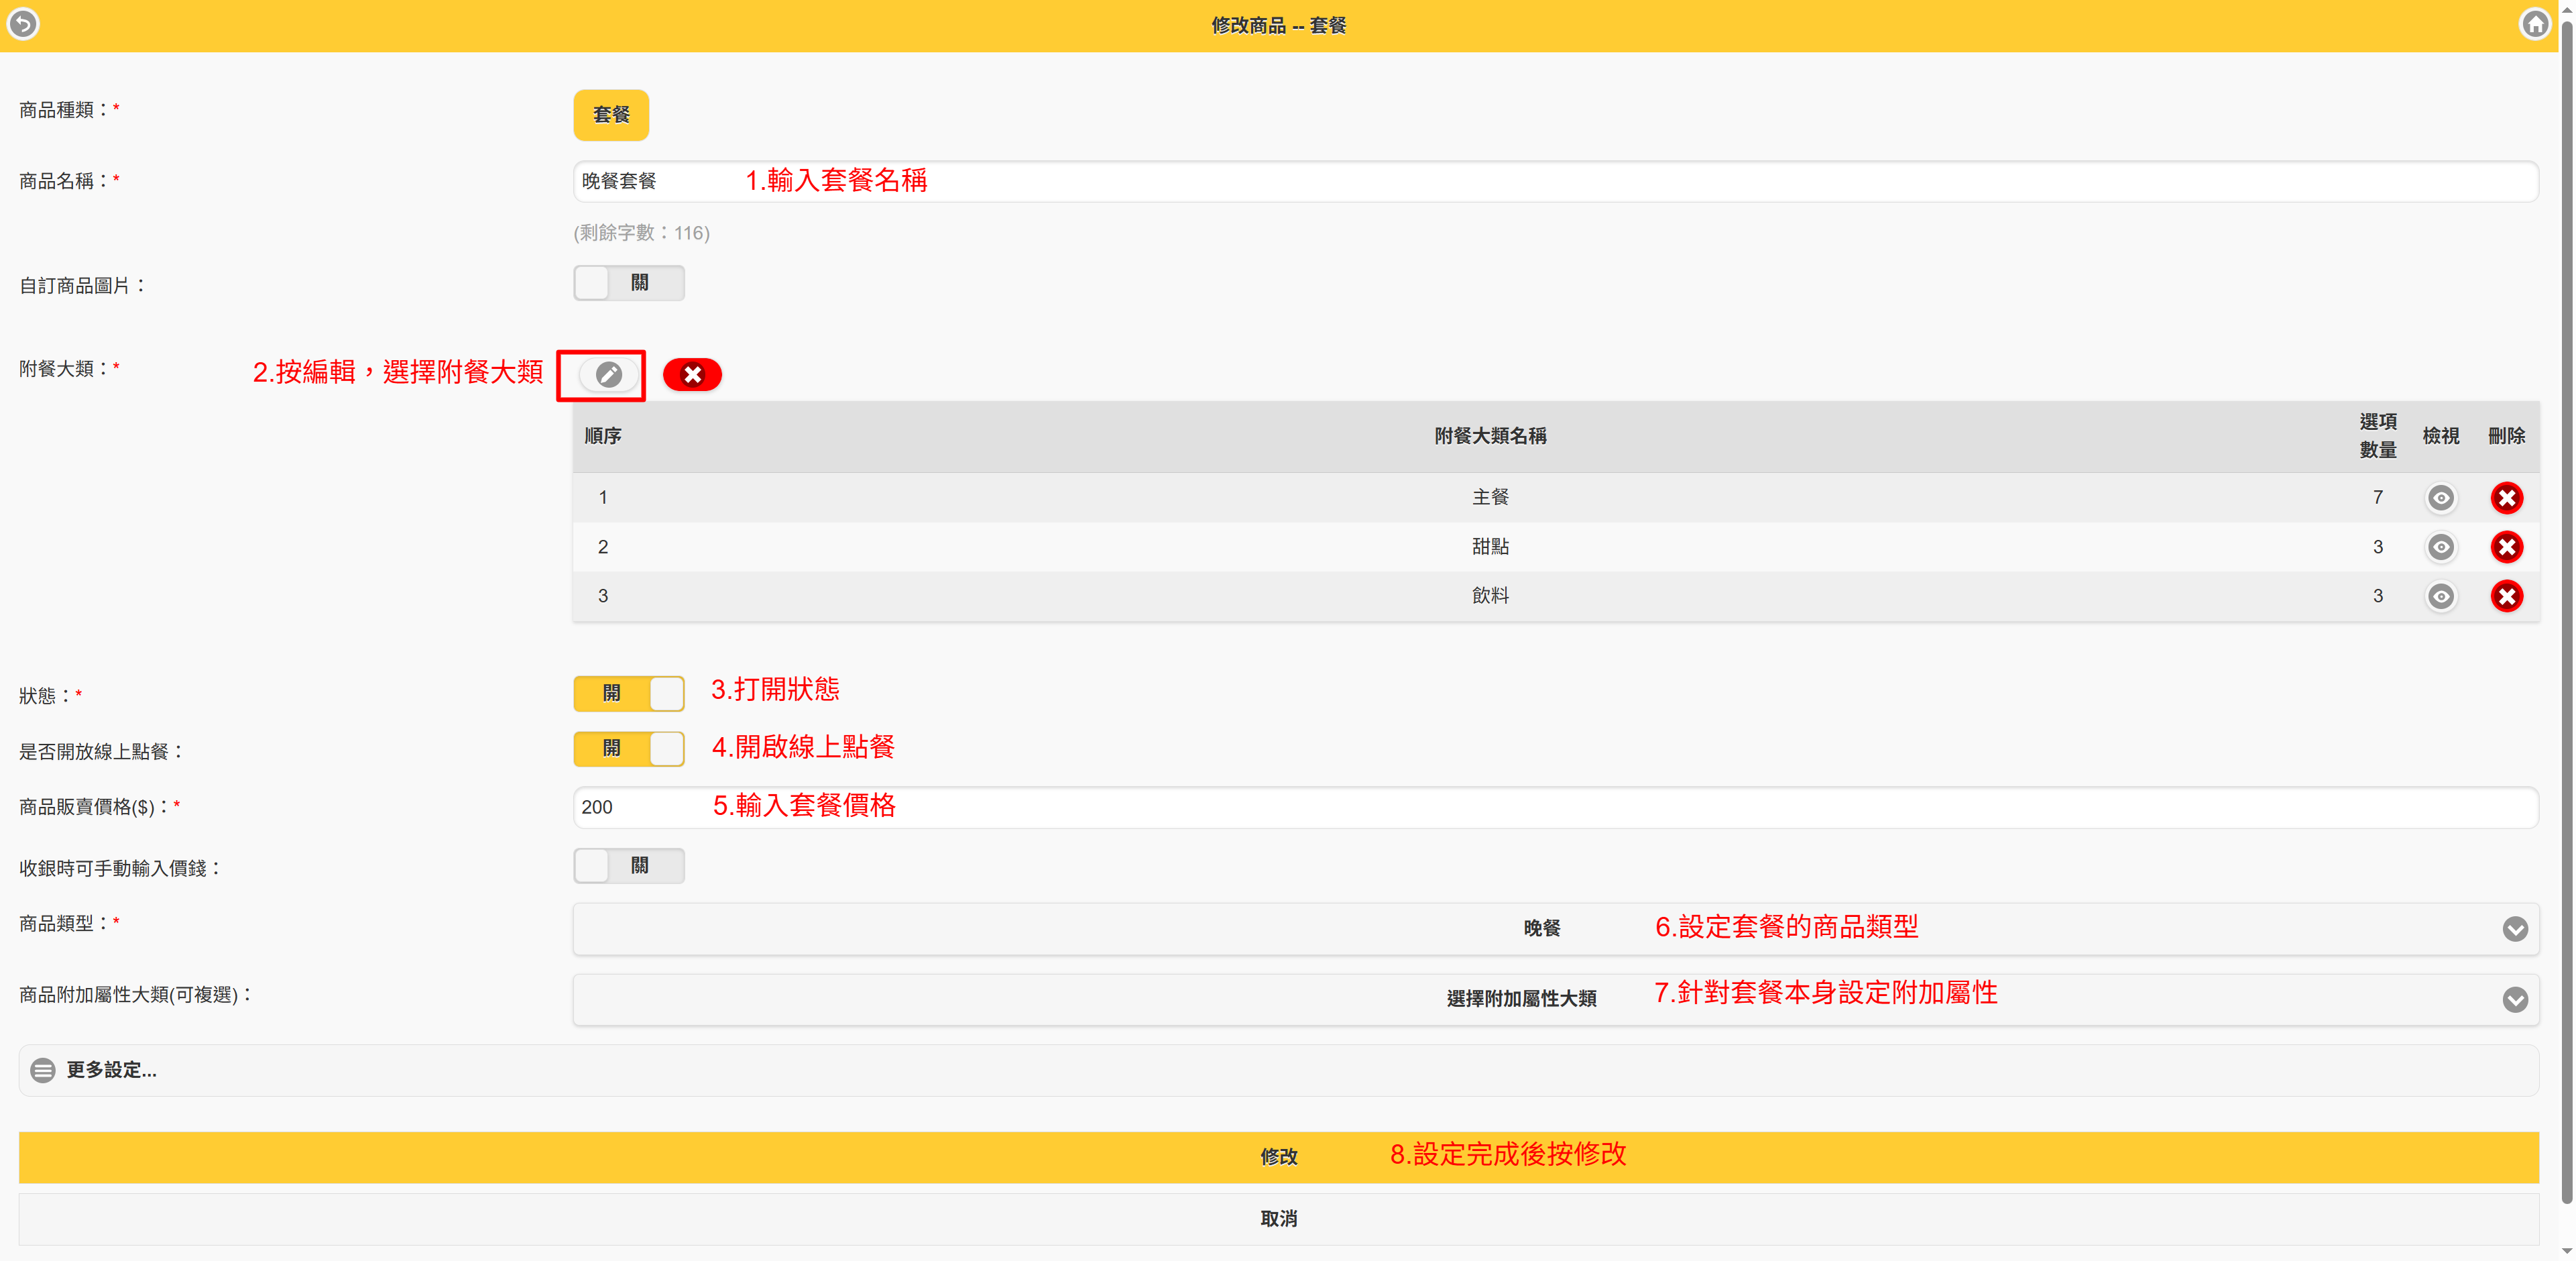This screenshot has height=1261, width=2576.
Task: Click the red clear icon beside the edit pencil
Action: click(692, 375)
